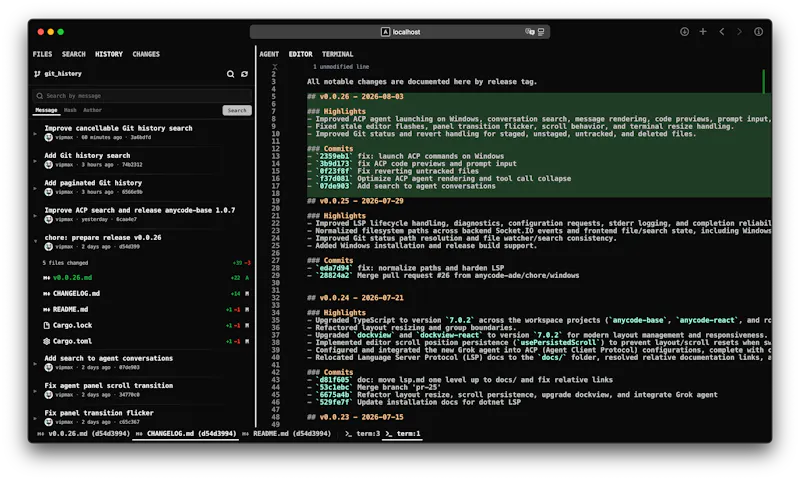Click the file icon beside Cargo.lock

(x=46, y=325)
